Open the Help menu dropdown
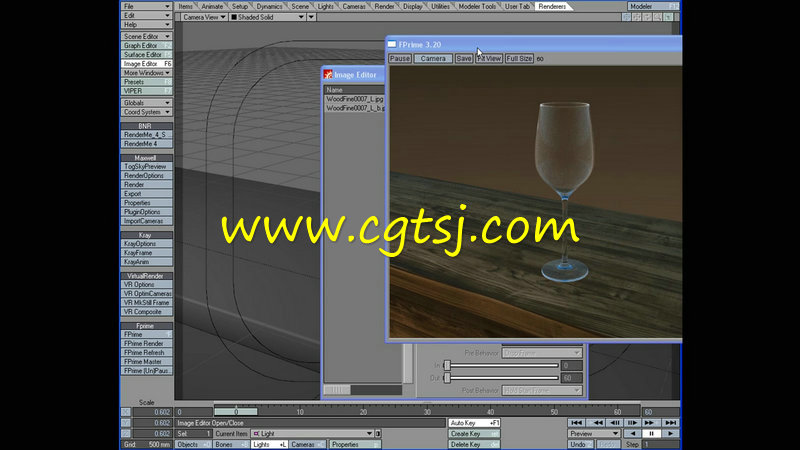 [x=146, y=24]
